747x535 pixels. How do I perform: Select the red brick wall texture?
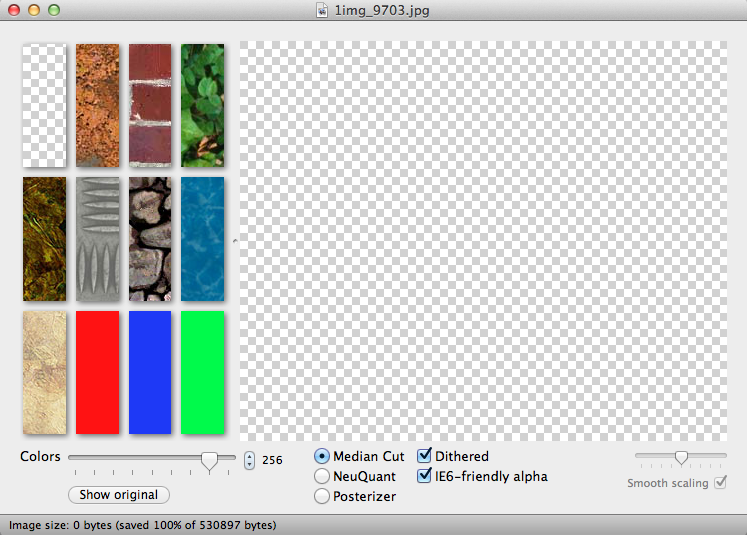150,105
